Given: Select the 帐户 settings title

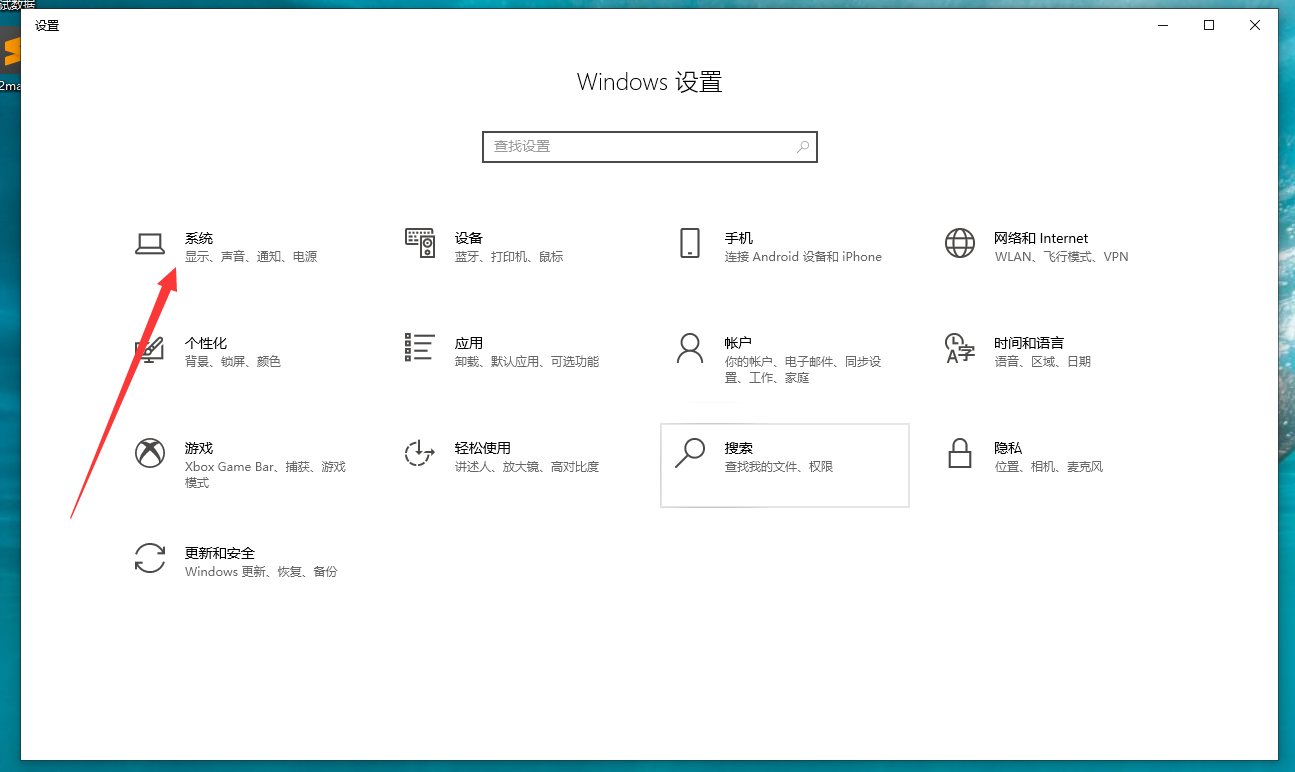Looking at the screenshot, I should tap(739, 343).
